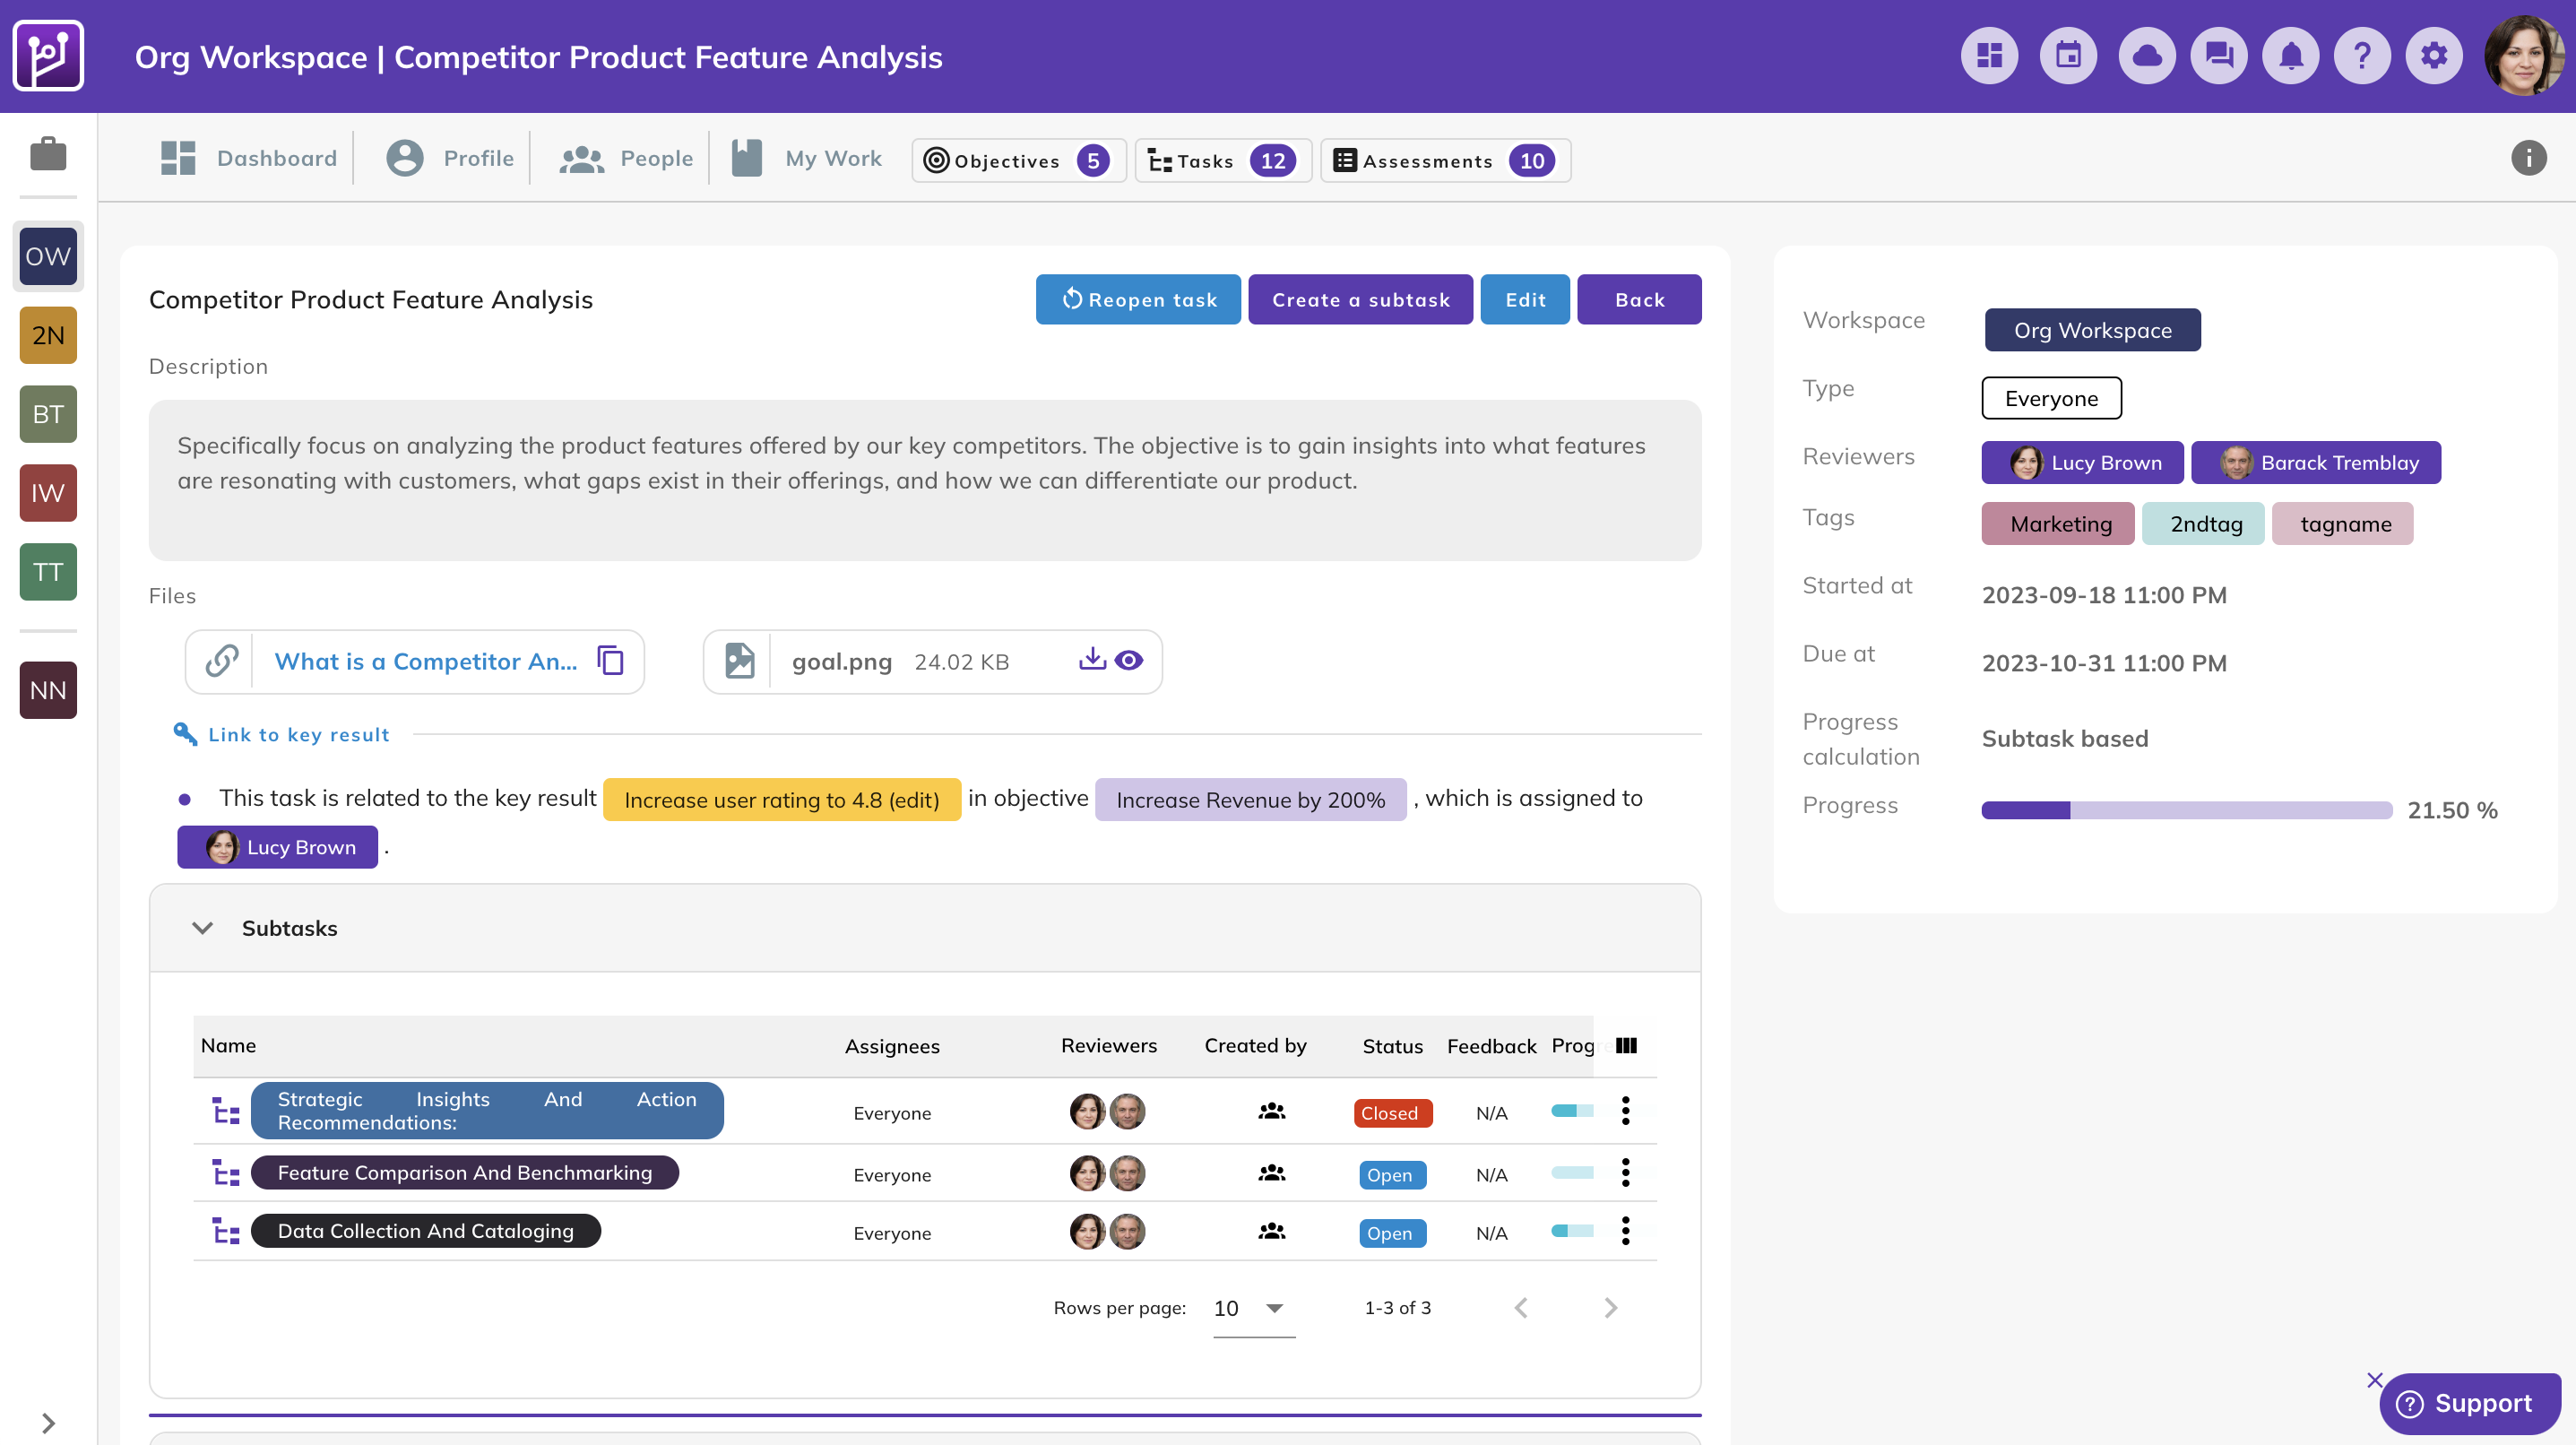
Task: Preview goal.png with the eye icon
Action: point(1129,660)
